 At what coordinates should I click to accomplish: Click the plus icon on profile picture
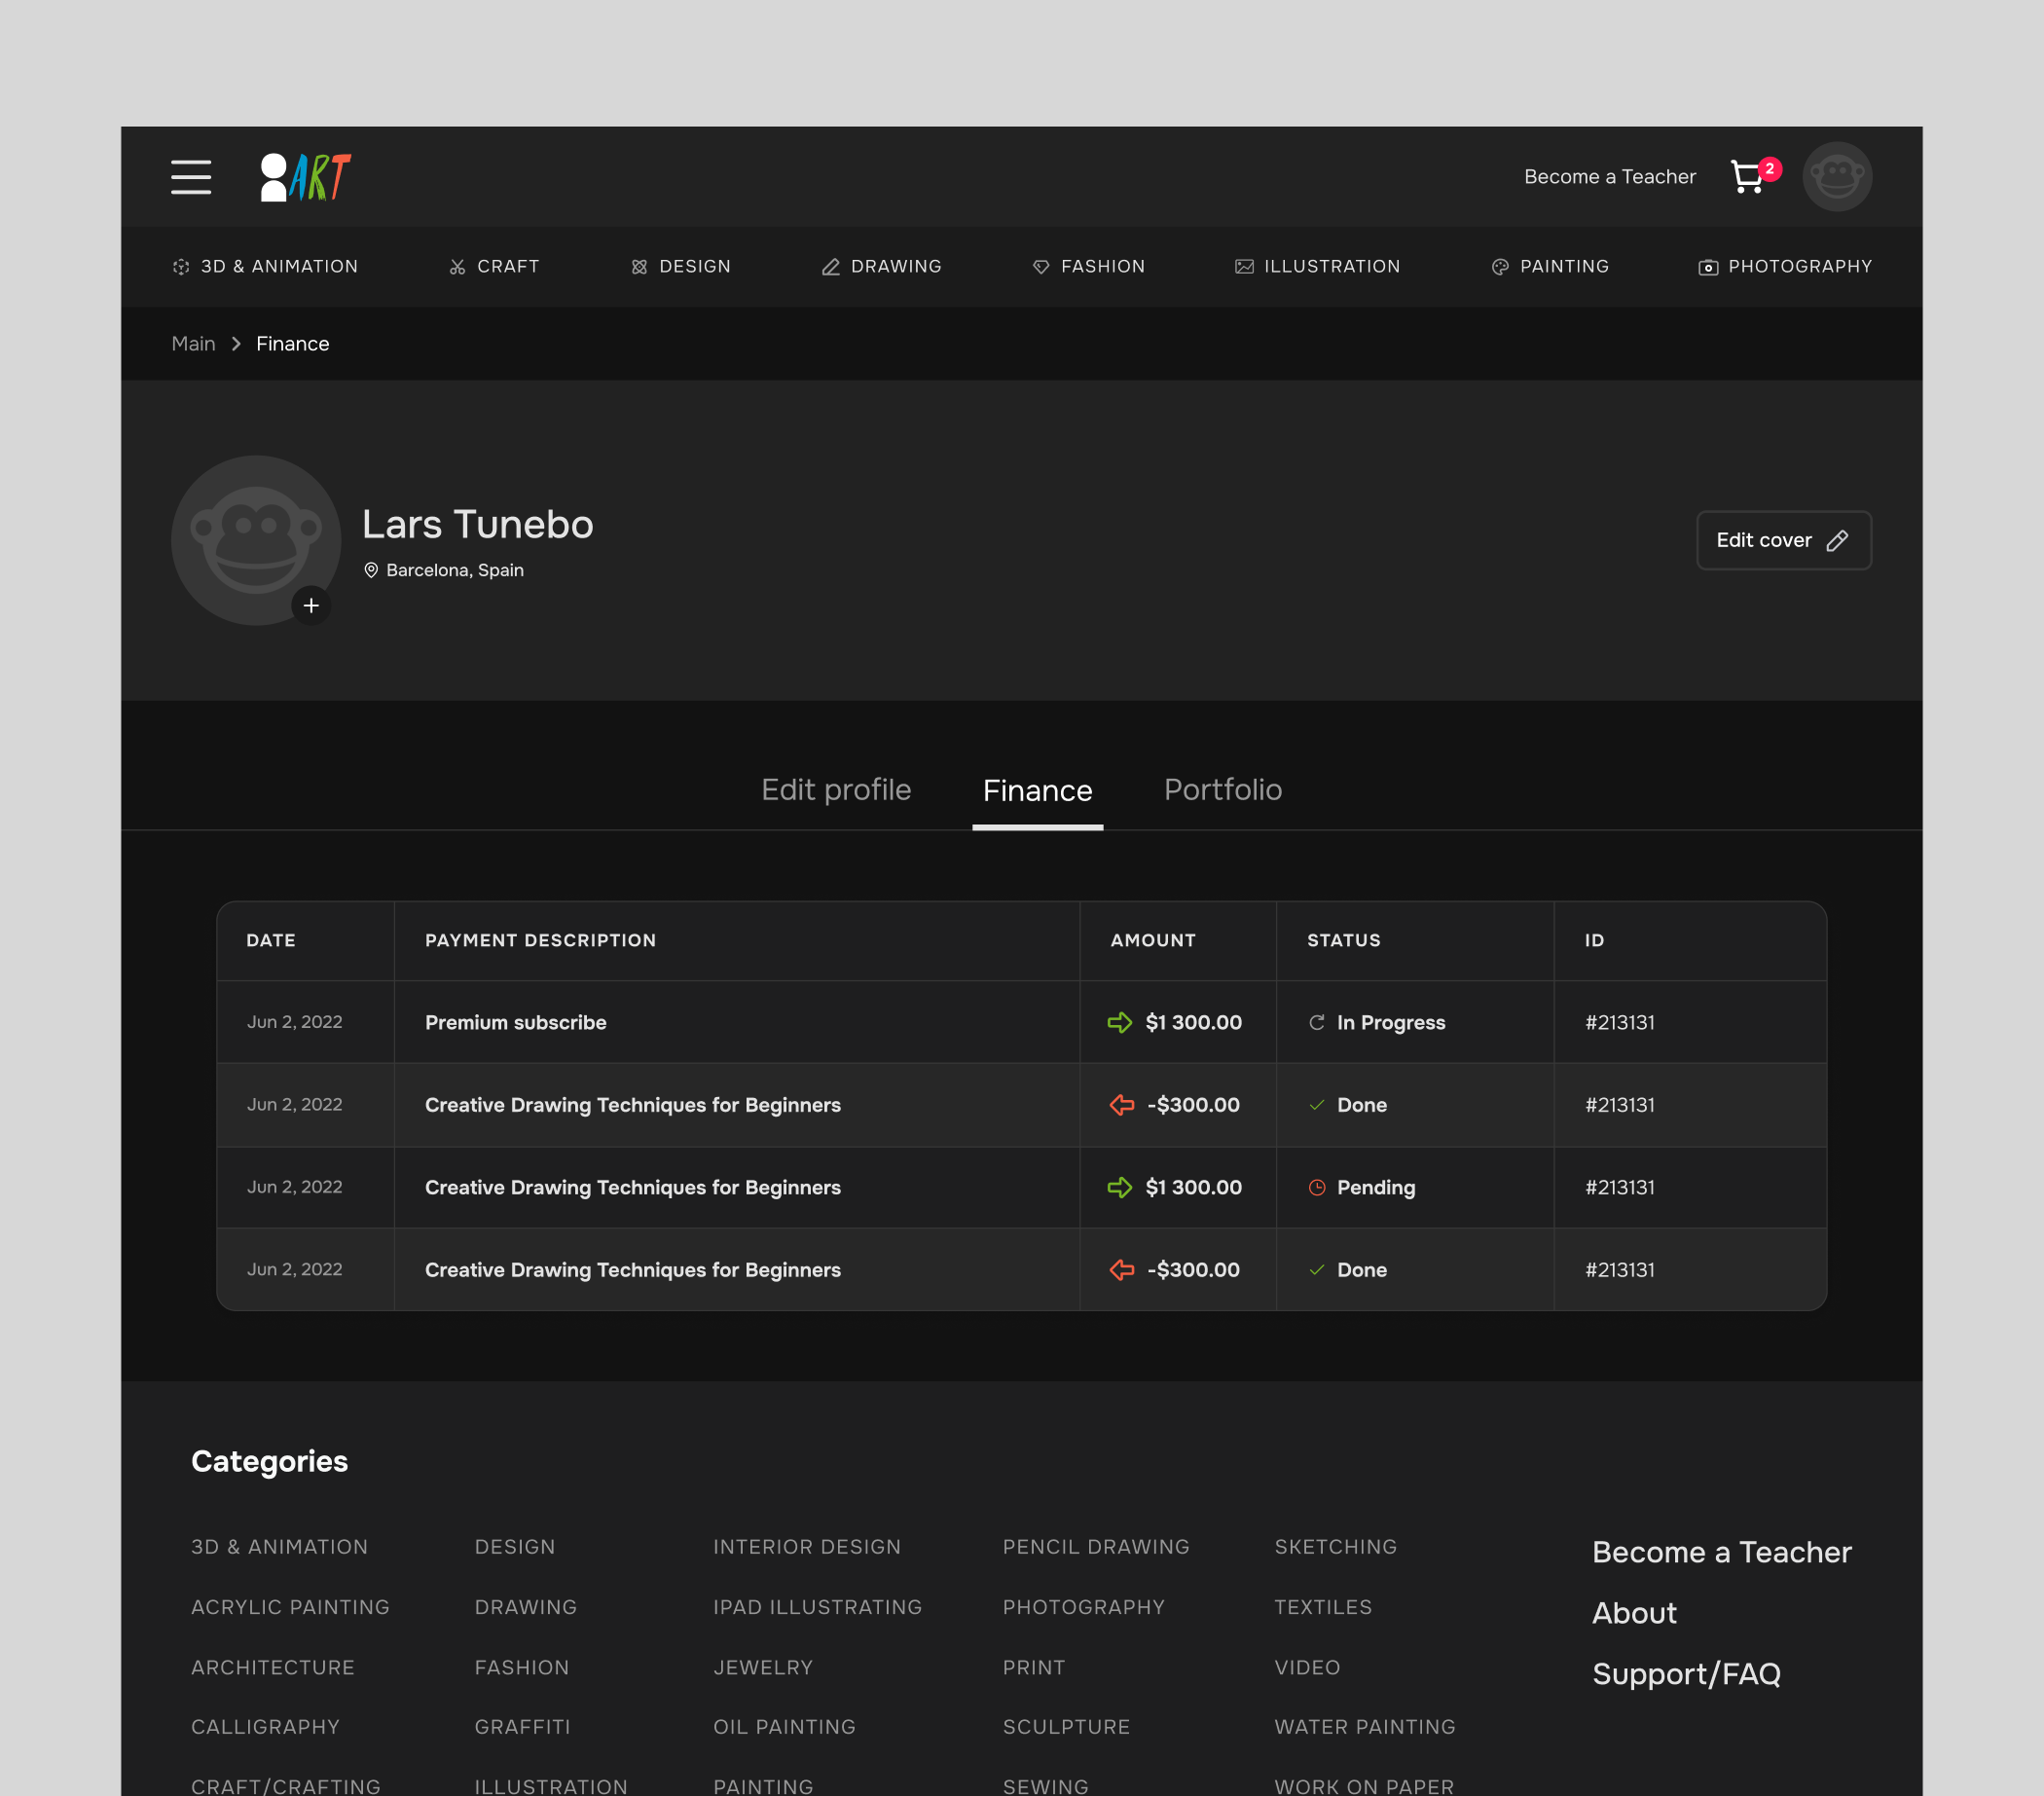point(311,605)
